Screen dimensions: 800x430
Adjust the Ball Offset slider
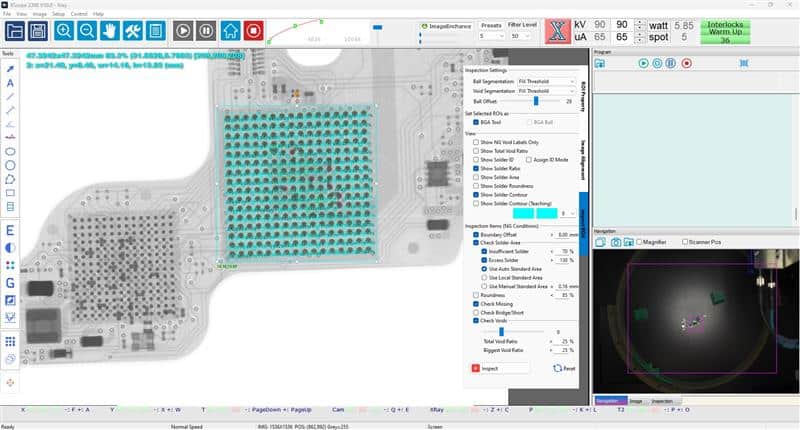(x=537, y=101)
